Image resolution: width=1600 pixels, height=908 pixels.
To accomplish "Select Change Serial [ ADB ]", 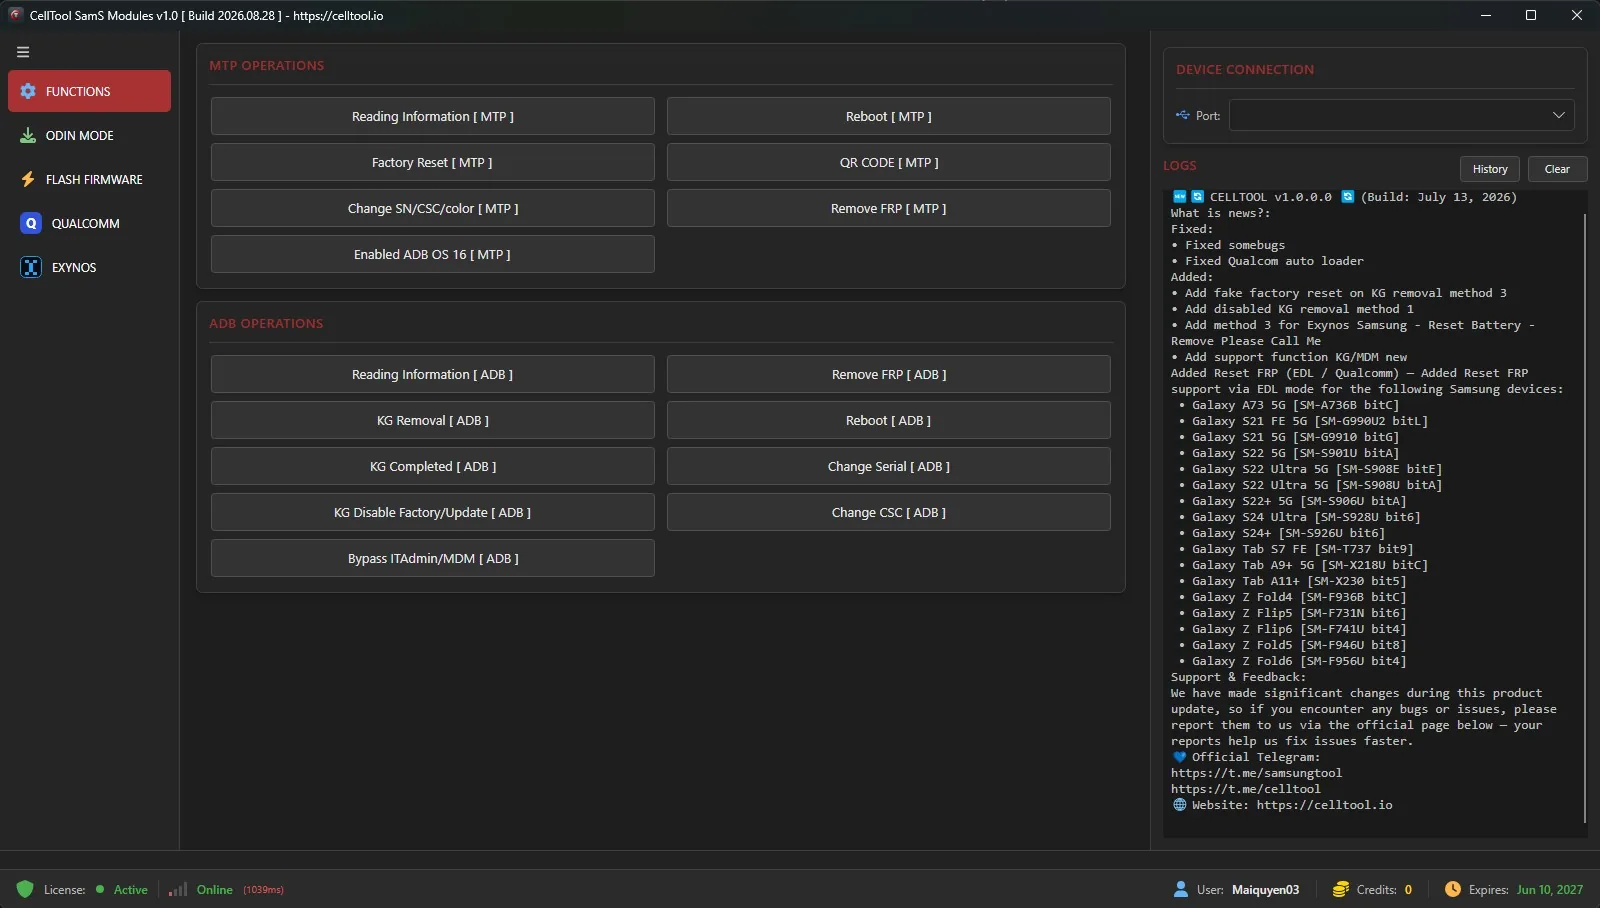I will pyautogui.click(x=888, y=466).
